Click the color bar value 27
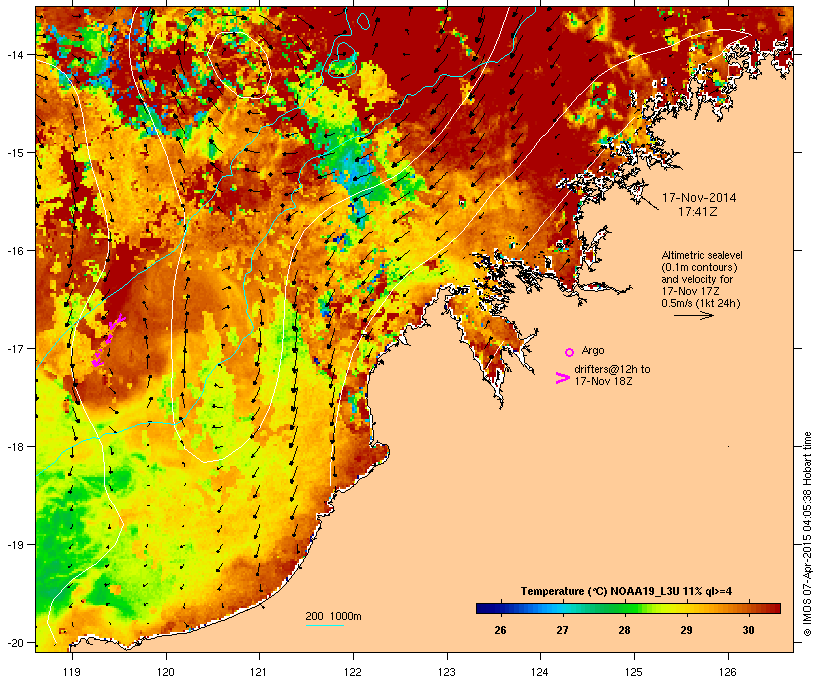This screenshot has width=820, height=680. (x=562, y=630)
